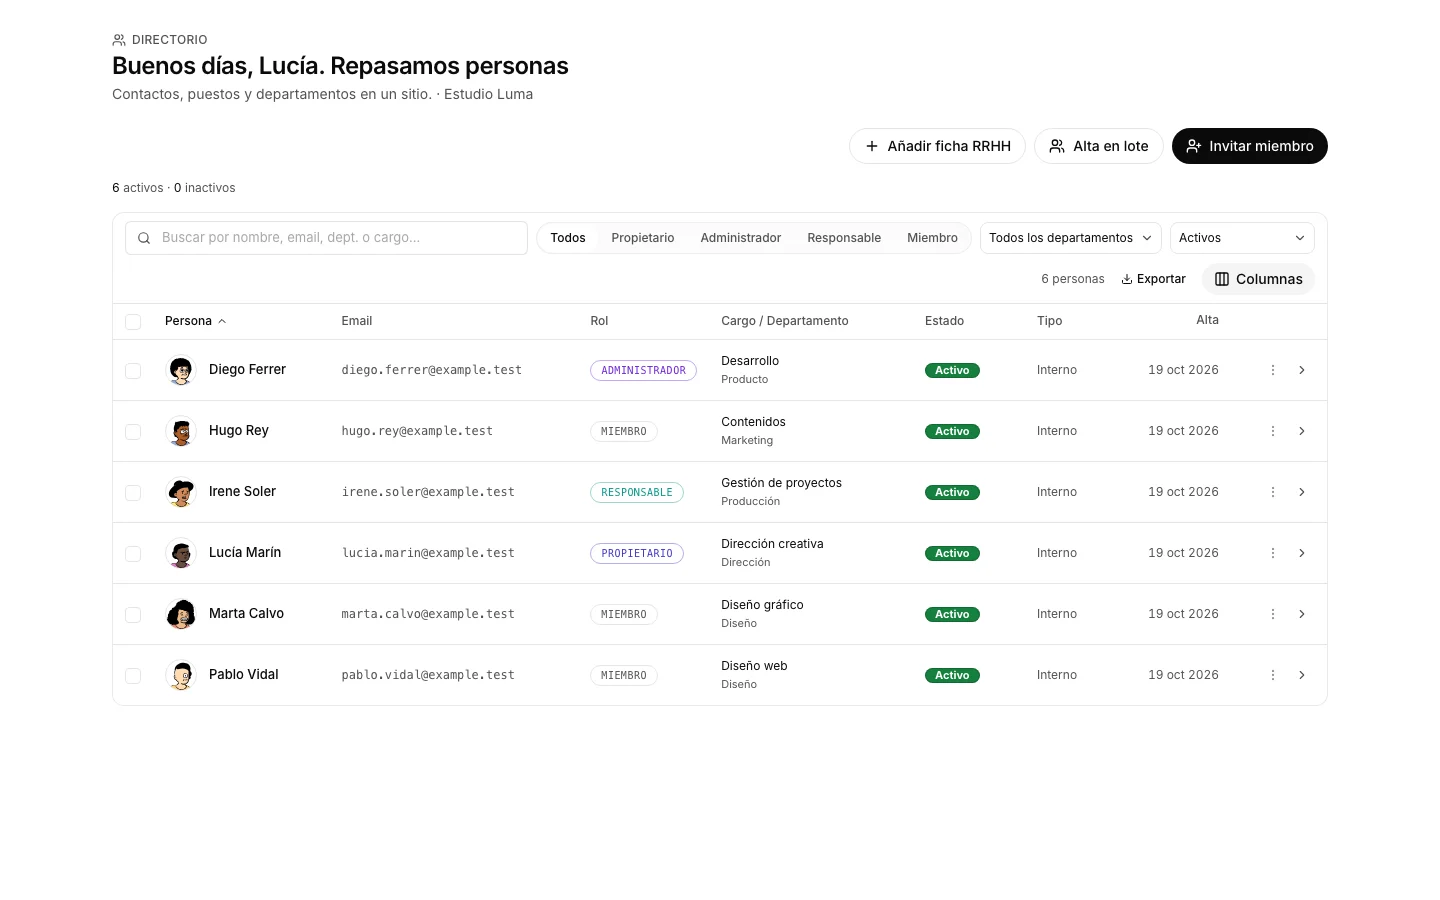Tick the checkbox for Hugo Rey
The height and width of the screenshot is (900, 1440).
pyautogui.click(x=133, y=431)
